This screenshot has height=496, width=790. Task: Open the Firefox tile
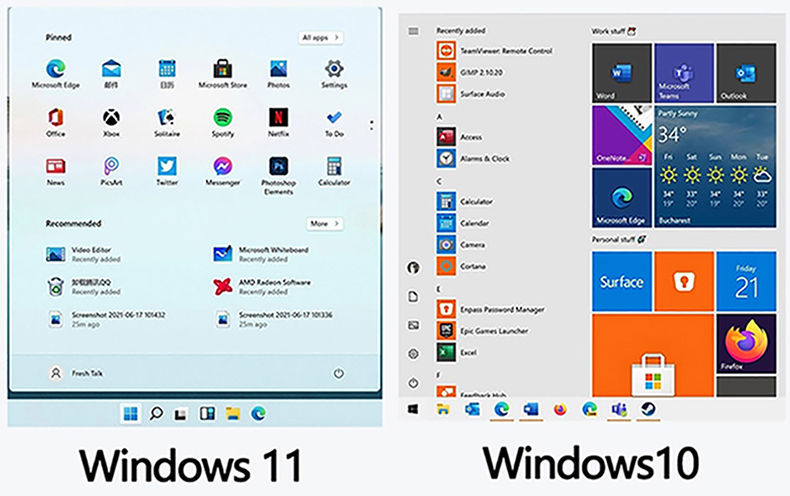coord(746,344)
